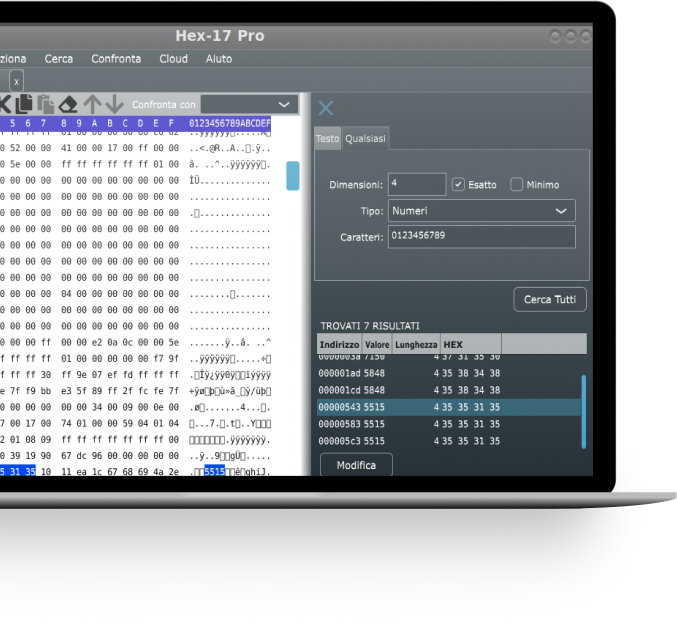Click the down arrow toolbar icon
This screenshot has width=677, height=625.
pyautogui.click(x=115, y=104)
